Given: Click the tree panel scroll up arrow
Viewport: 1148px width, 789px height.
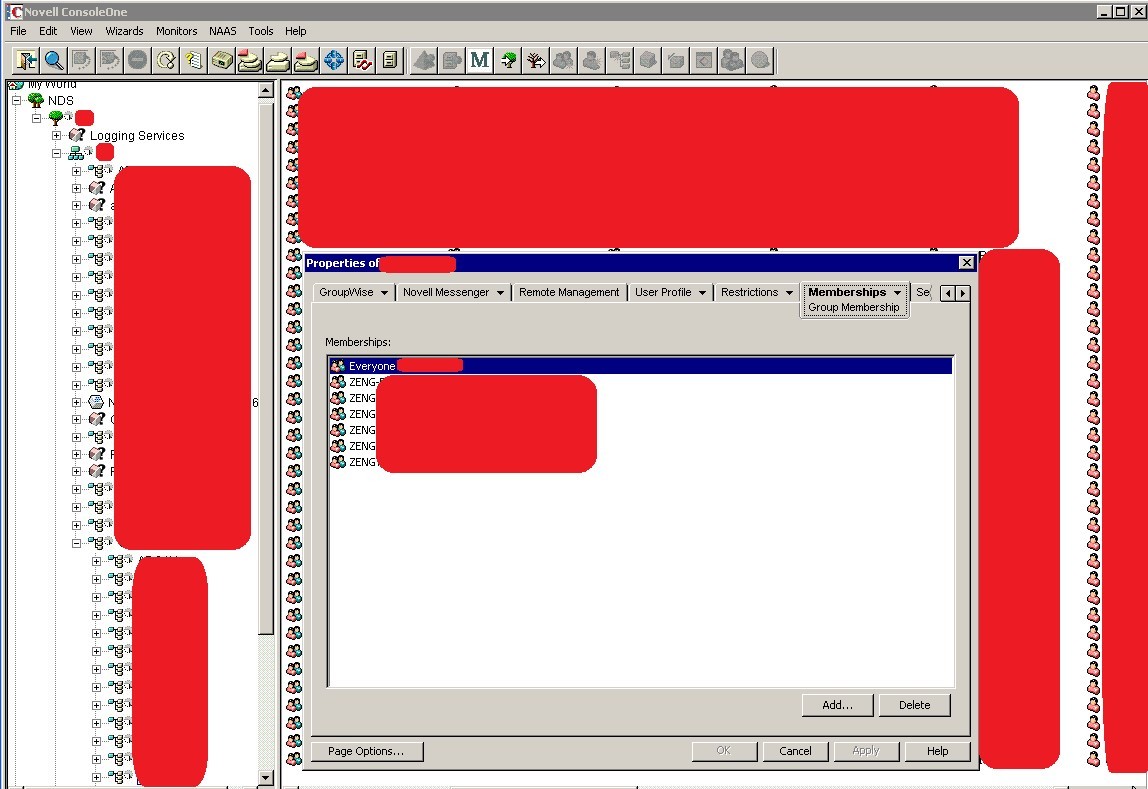Looking at the screenshot, I should [266, 90].
